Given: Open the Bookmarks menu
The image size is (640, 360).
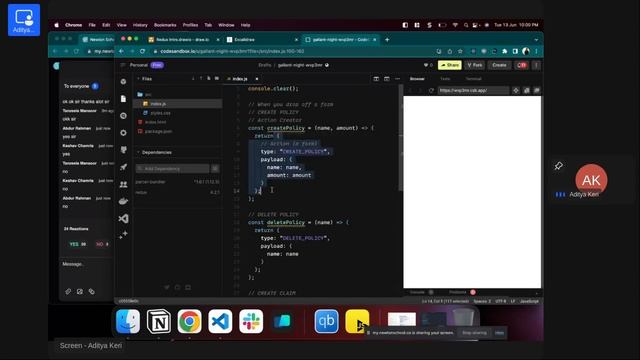Looking at the screenshot, I should point(165,25).
